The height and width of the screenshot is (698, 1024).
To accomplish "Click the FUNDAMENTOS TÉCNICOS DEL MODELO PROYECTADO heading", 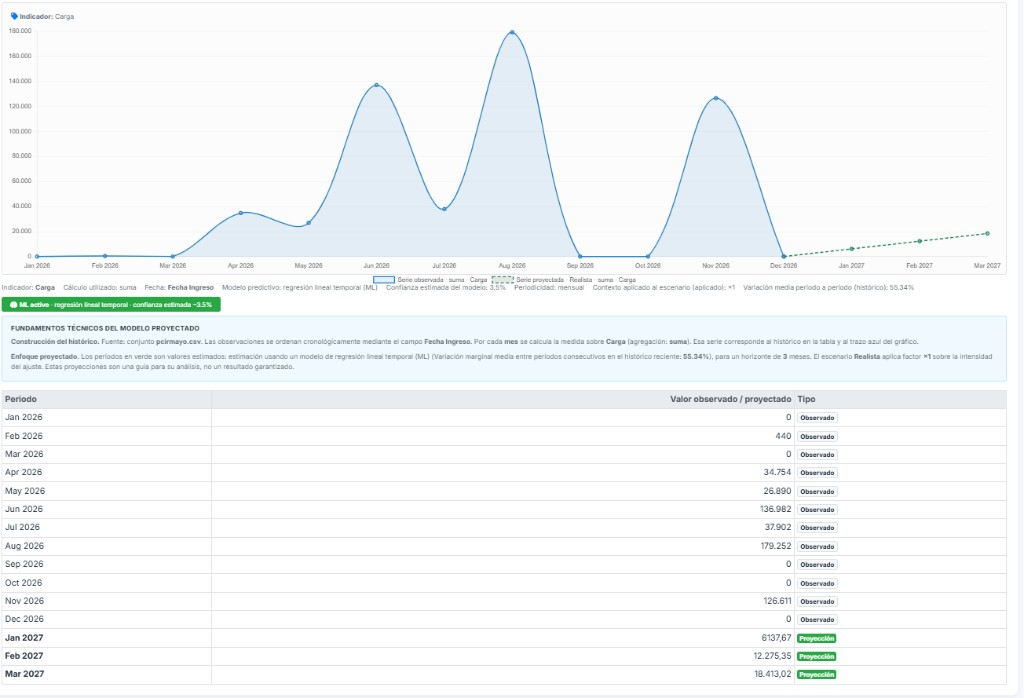I will pos(105,328).
